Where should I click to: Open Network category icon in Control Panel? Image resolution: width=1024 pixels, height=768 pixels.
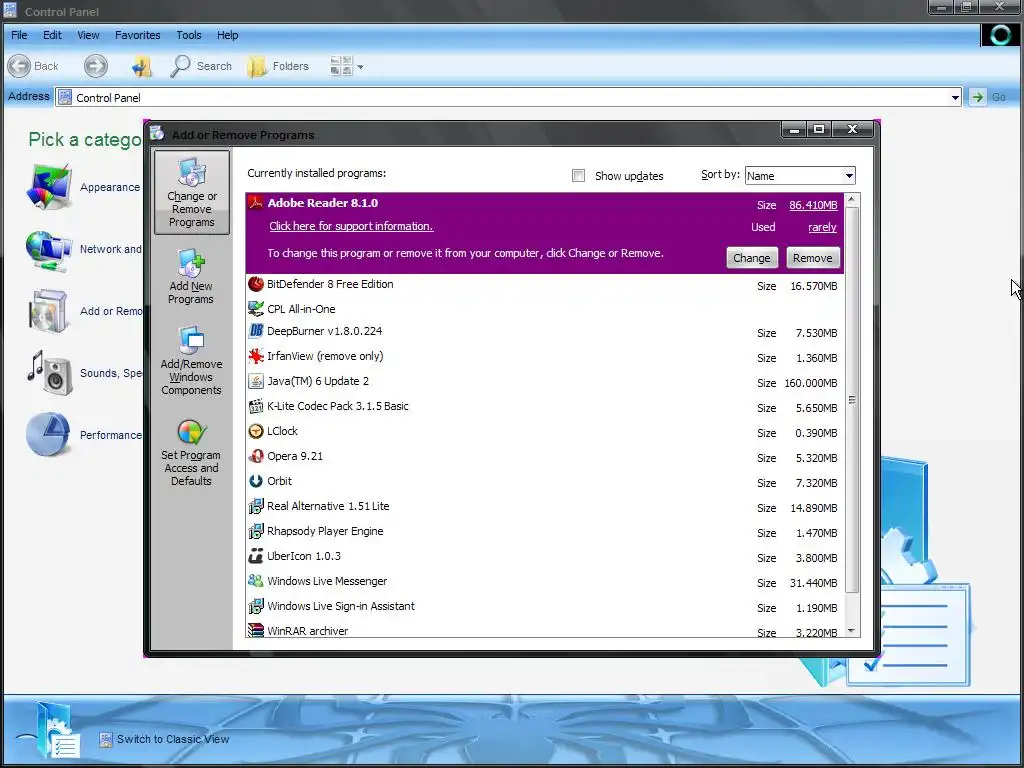[x=49, y=250]
